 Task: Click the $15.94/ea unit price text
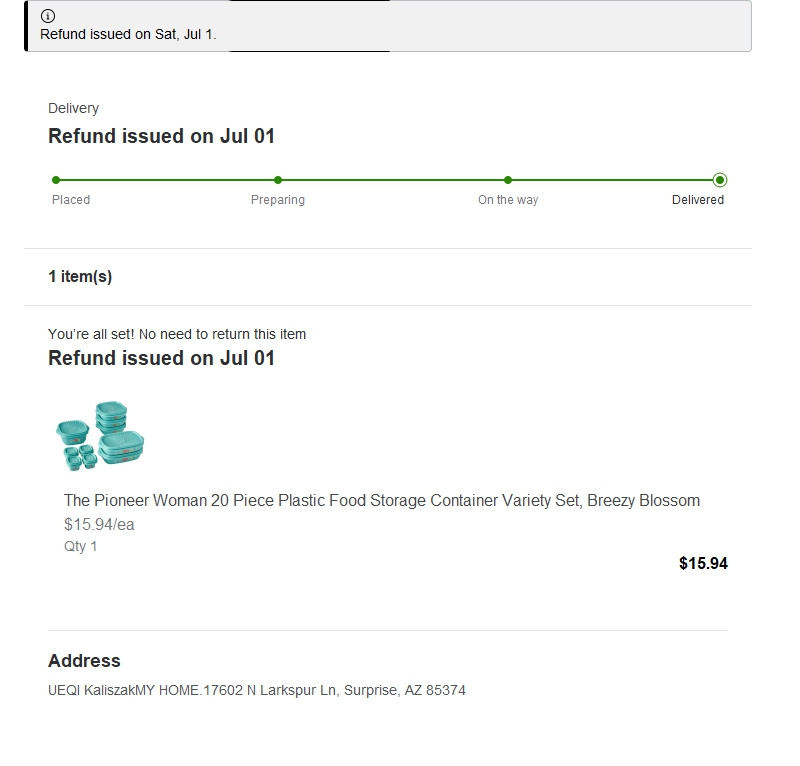click(98, 524)
